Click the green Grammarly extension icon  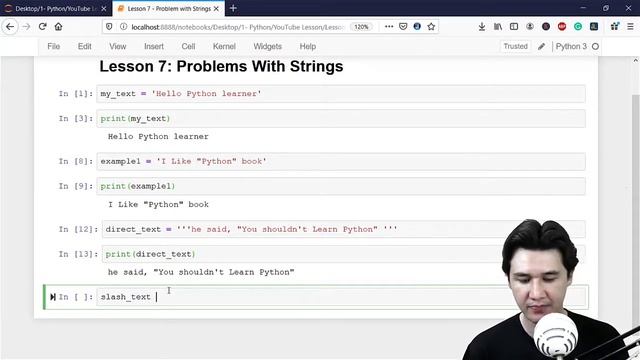[578, 27]
